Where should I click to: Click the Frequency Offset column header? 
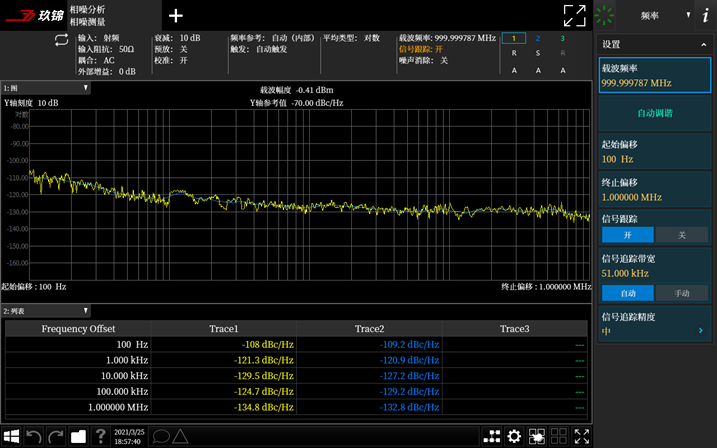click(x=78, y=329)
